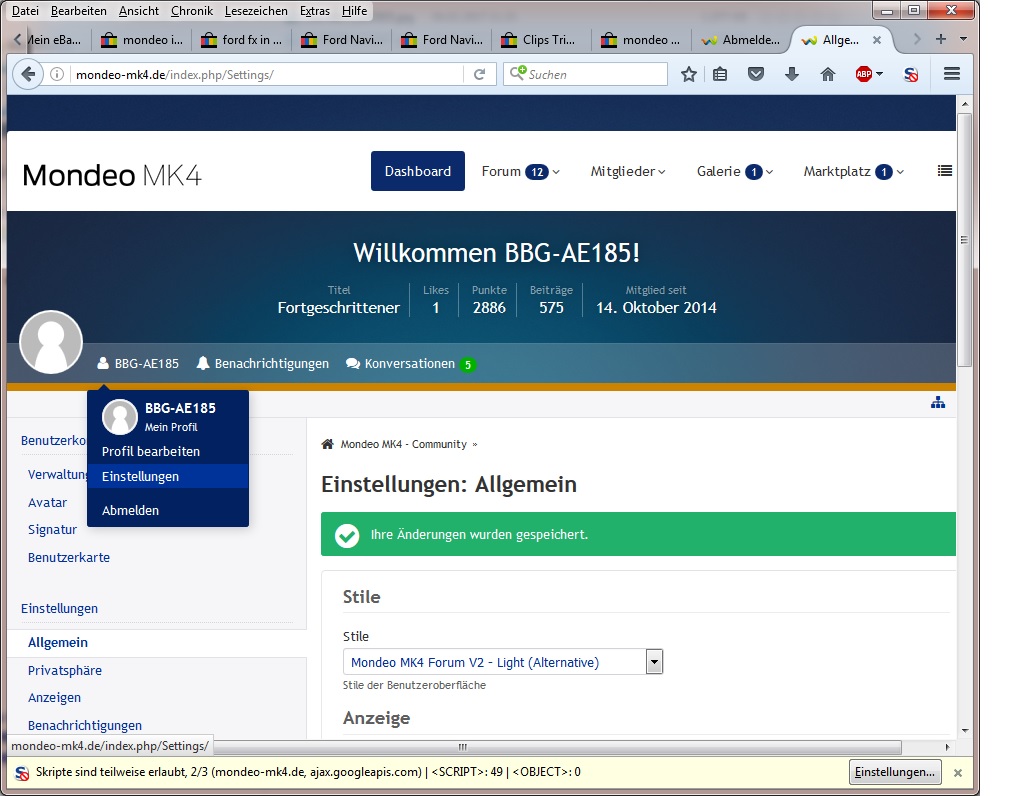The height and width of the screenshot is (796, 1024).
Task: Open the Lesezeichen menu
Action: (x=256, y=11)
